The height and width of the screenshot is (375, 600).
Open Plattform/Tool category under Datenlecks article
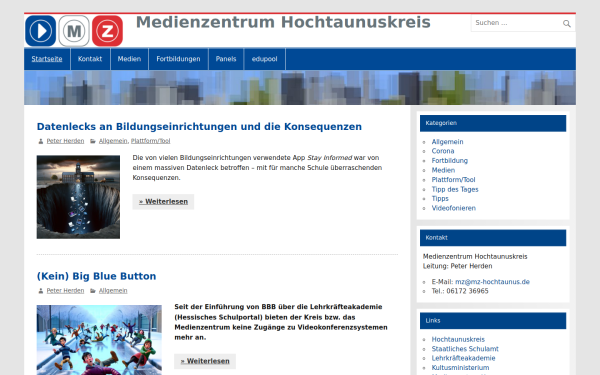click(x=150, y=141)
